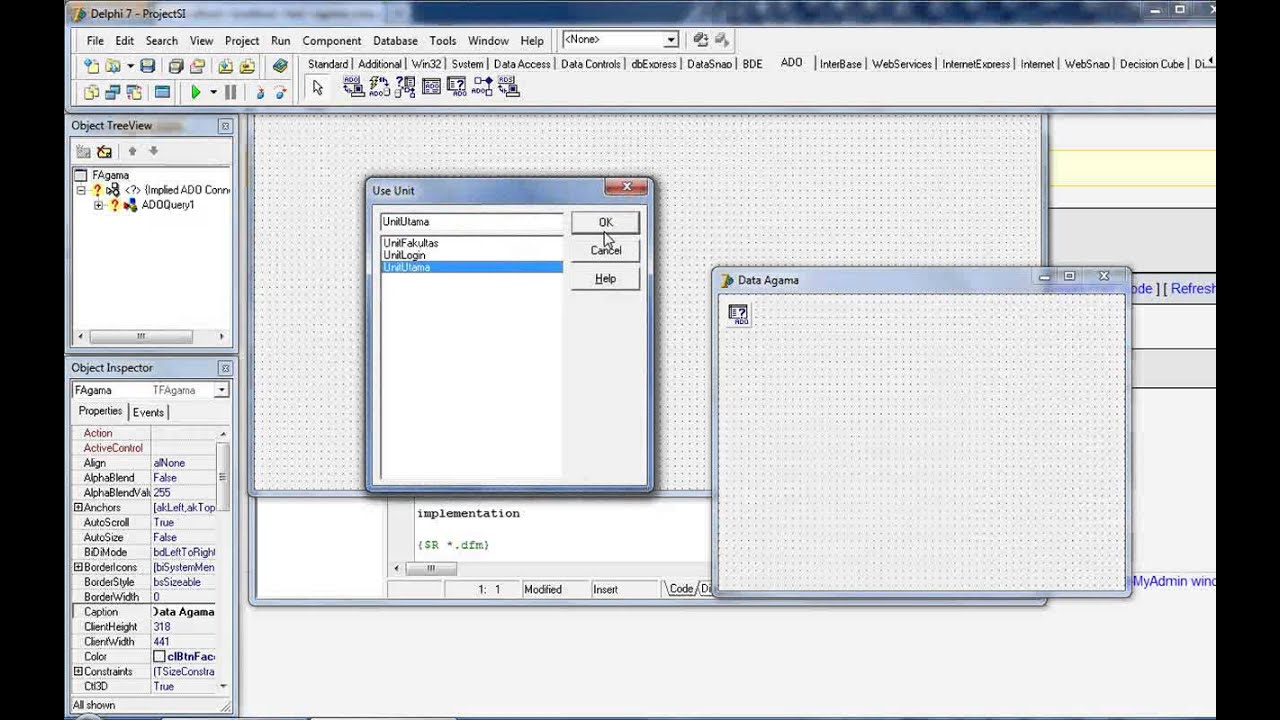Click the ADOQuery component on Data Agama form
Screen dimensions: 1280x720
click(x=739, y=314)
